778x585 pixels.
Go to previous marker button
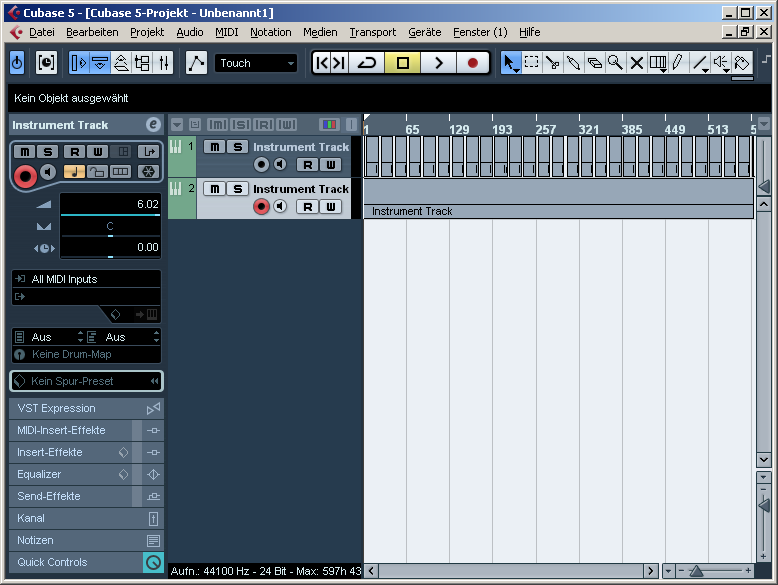(322, 63)
